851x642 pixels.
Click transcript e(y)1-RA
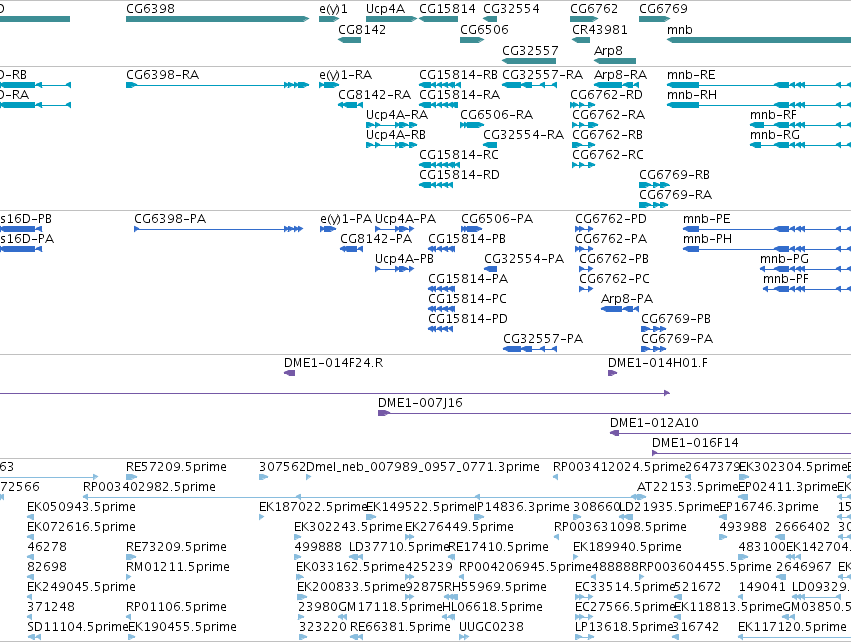tap(329, 85)
